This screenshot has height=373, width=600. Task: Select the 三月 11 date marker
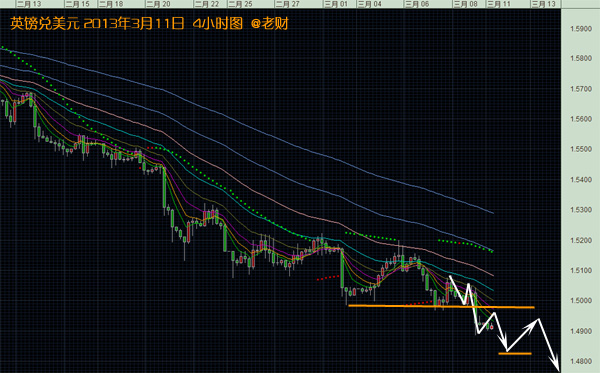(499, 4)
